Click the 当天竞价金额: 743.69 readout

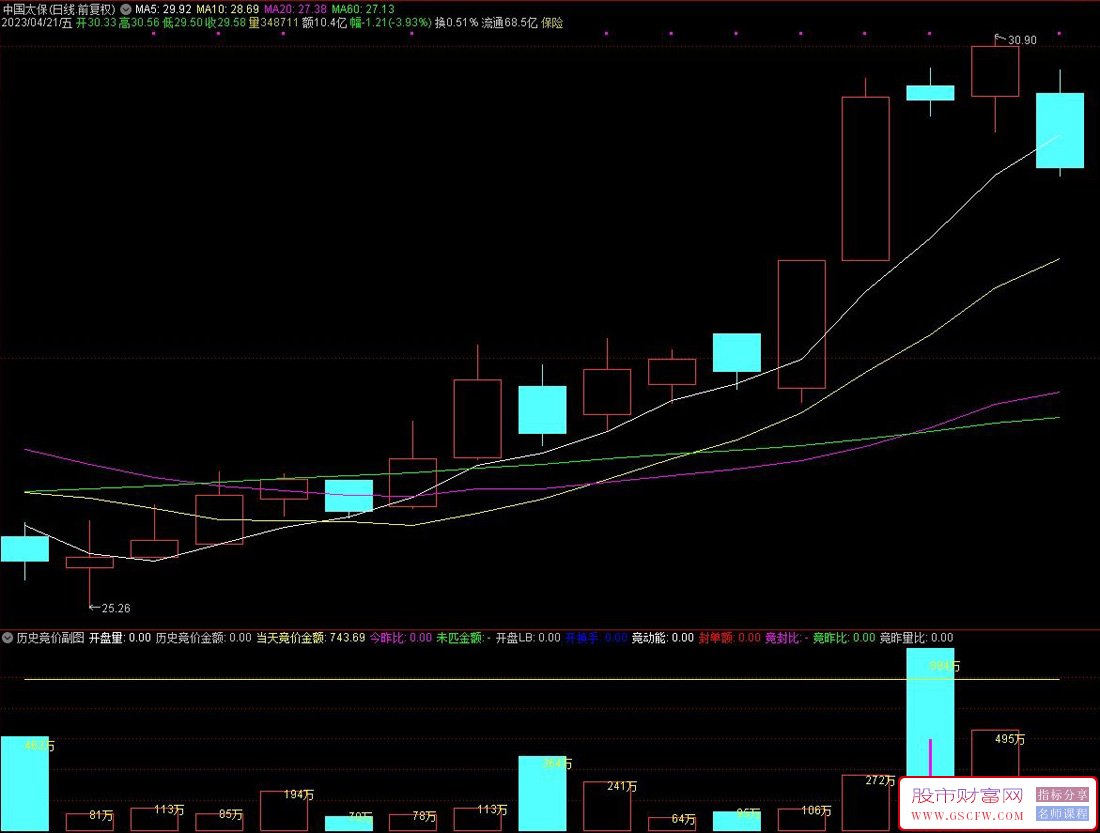pos(311,638)
